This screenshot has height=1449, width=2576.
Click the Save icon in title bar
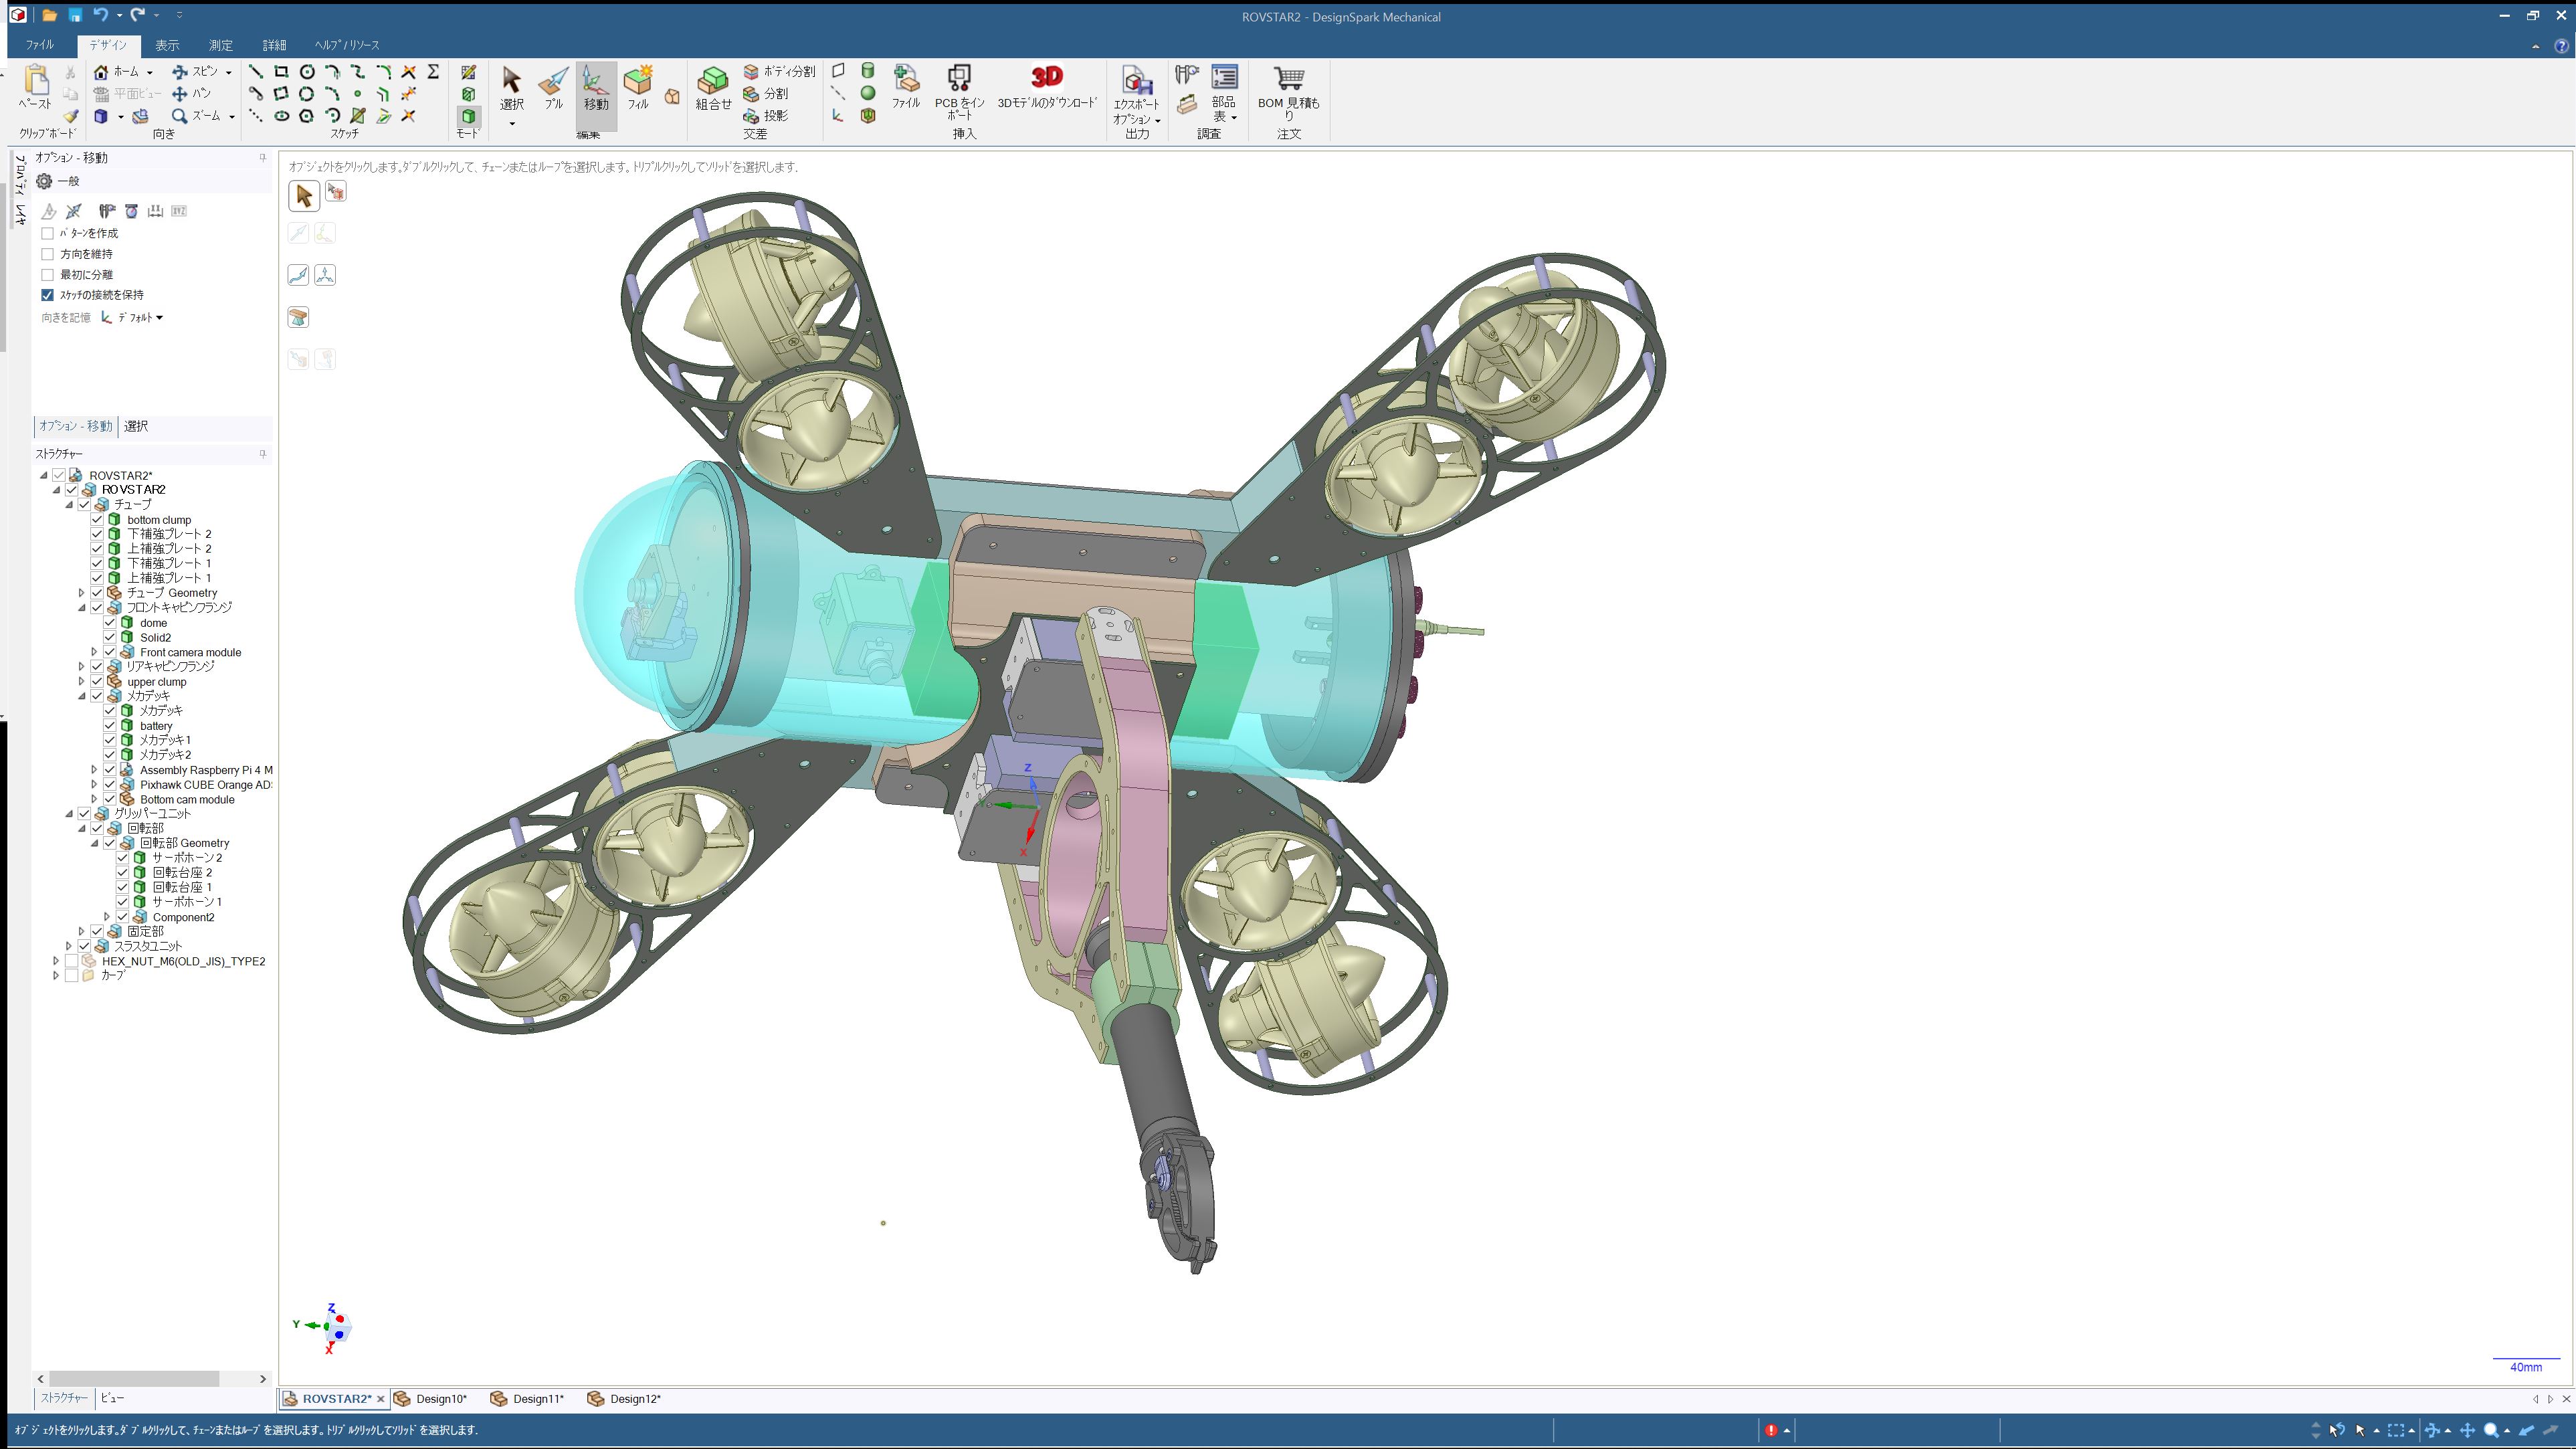pos(75,15)
